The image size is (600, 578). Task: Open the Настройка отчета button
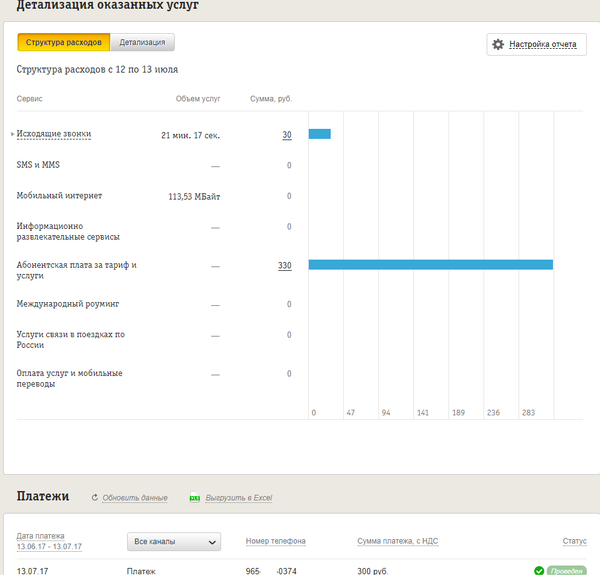coord(536,45)
